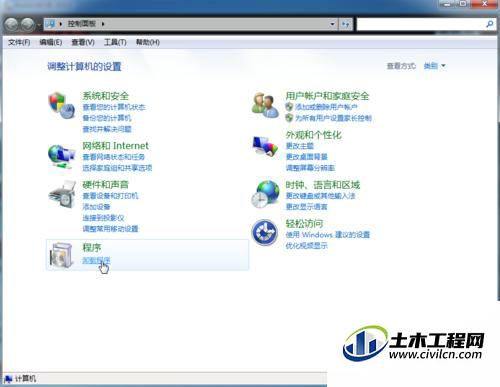
Task: Click the control panel icon in address bar
Action: (51, 24)
